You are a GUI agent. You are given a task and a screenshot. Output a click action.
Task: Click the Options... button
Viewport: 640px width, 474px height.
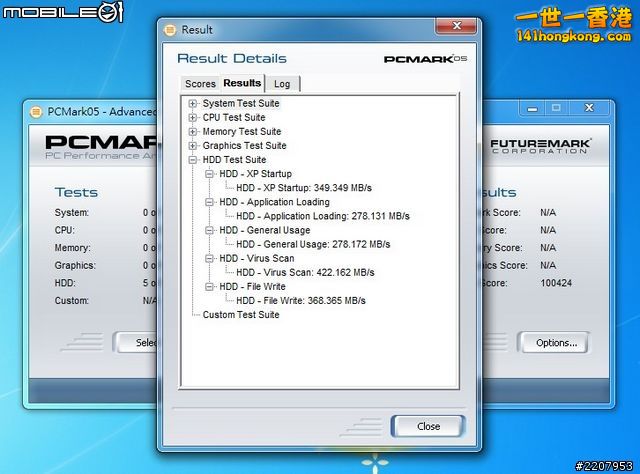click(556, 342)
